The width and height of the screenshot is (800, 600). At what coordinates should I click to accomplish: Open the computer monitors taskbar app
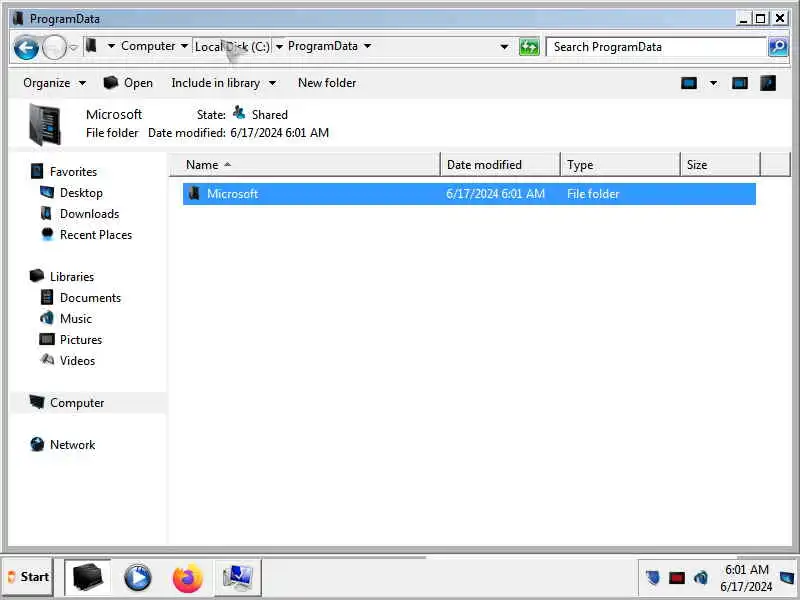[238, 578]
